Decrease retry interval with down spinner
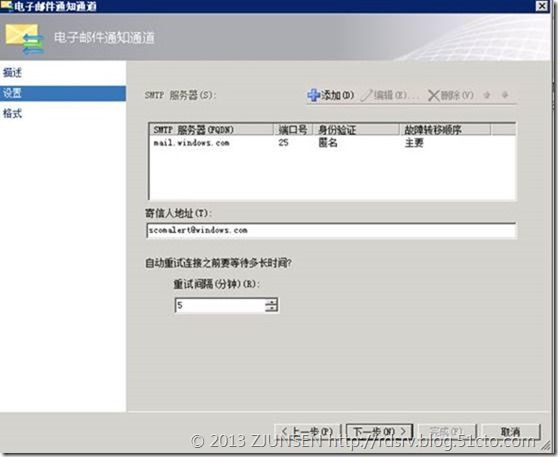Image resolution: width=558 pixels, height=457 pixels. pyautogui.click(x=271, y=309)
